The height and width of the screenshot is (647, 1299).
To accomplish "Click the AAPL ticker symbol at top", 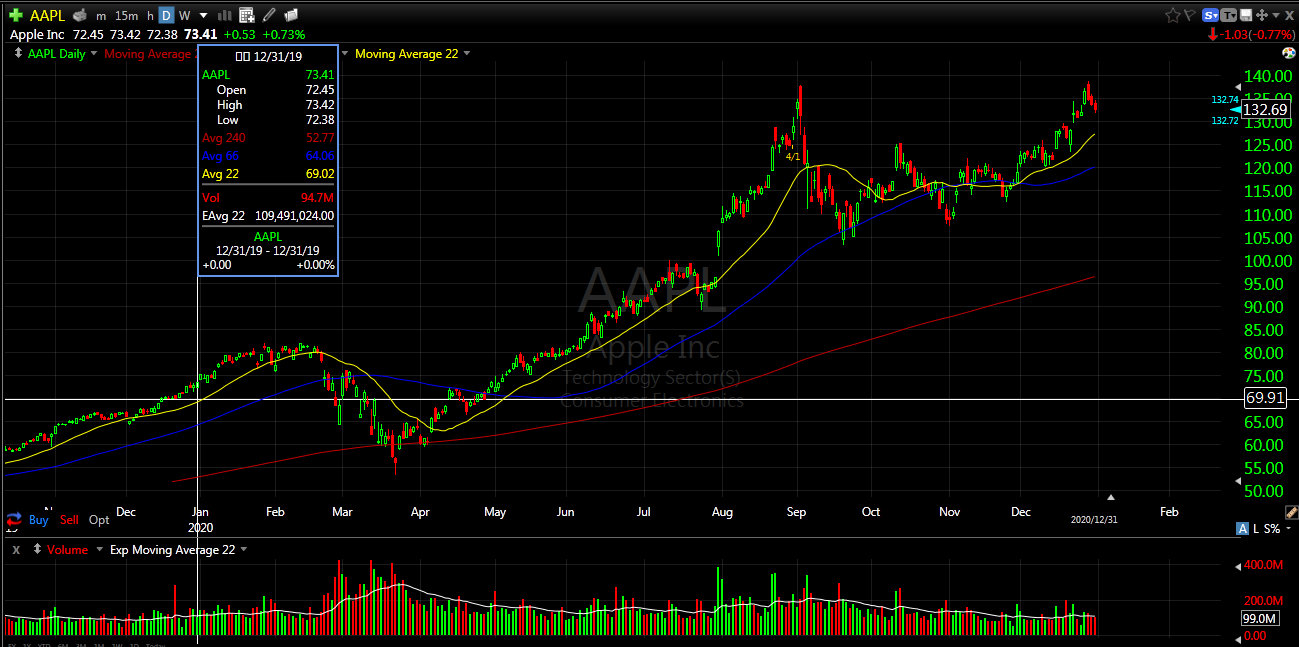I will point(48,15).
